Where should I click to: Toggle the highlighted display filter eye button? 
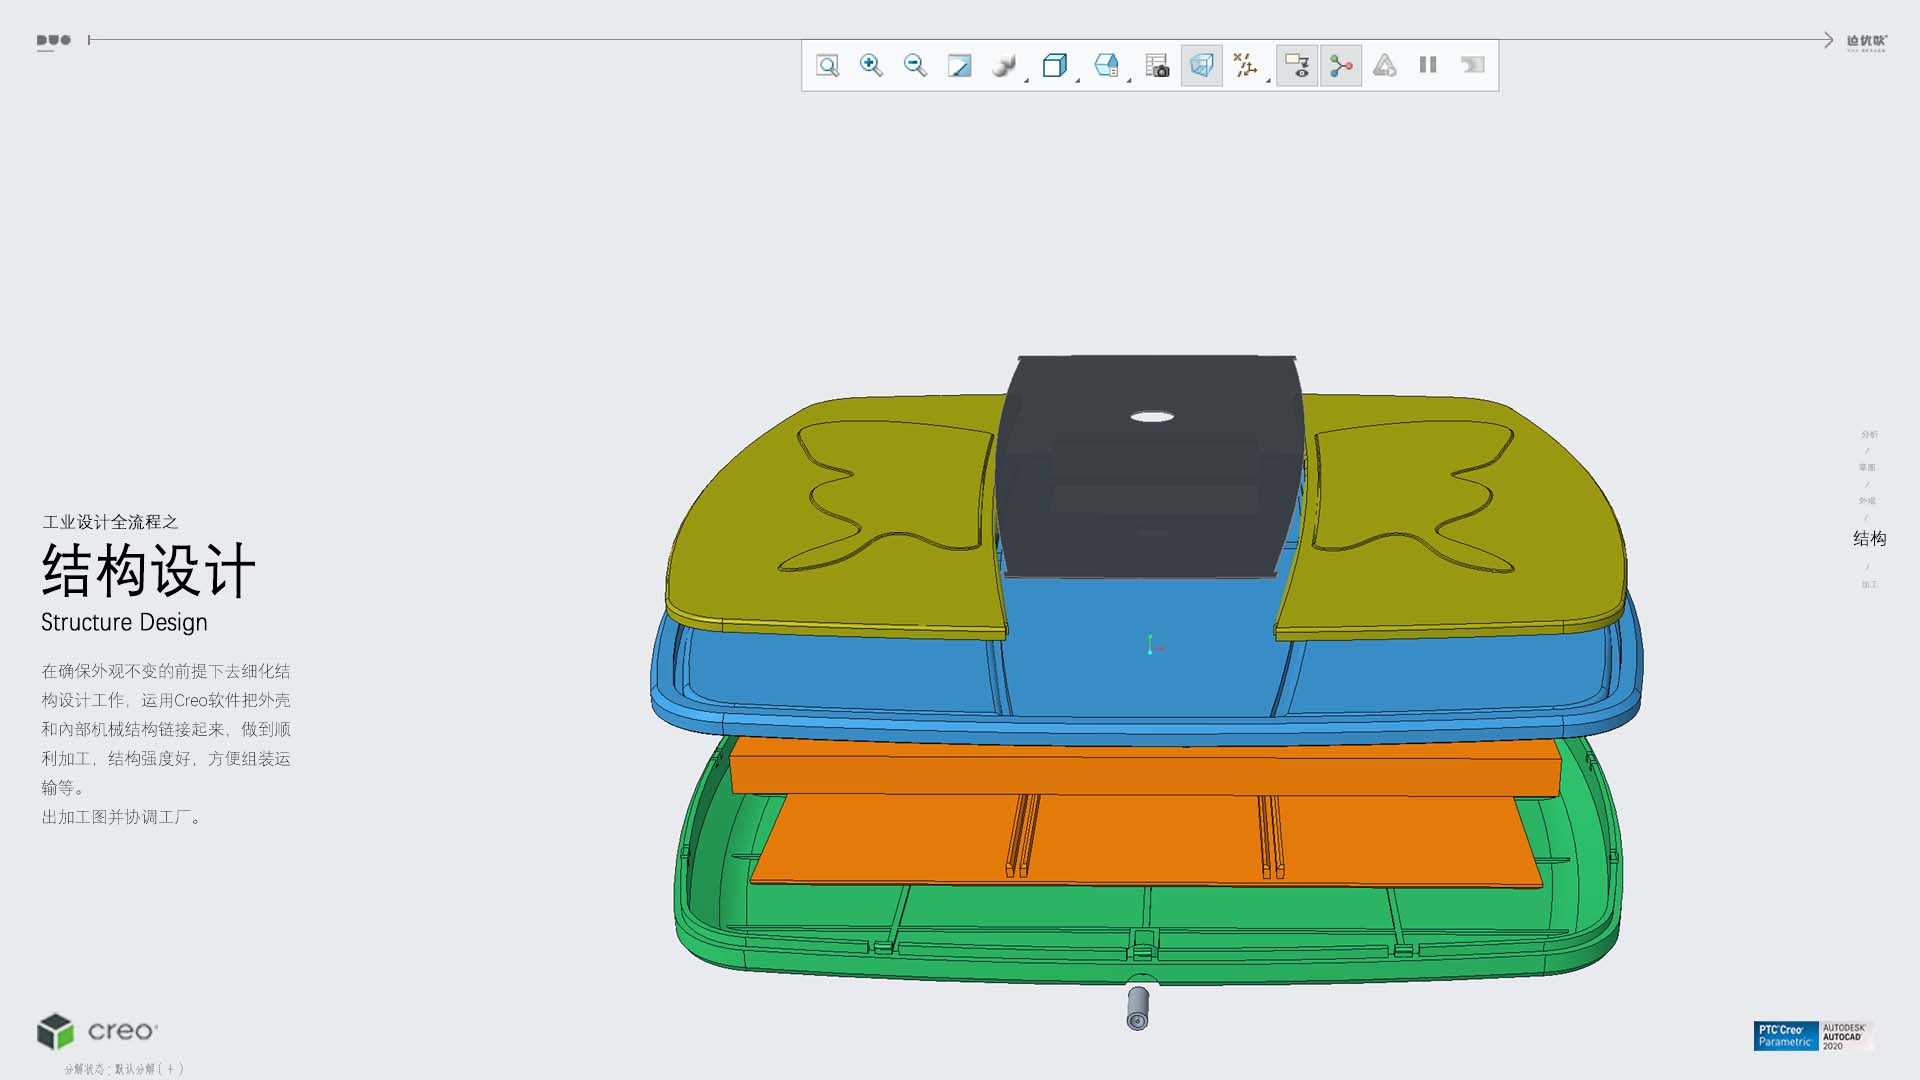click(x=1297, y=66)
